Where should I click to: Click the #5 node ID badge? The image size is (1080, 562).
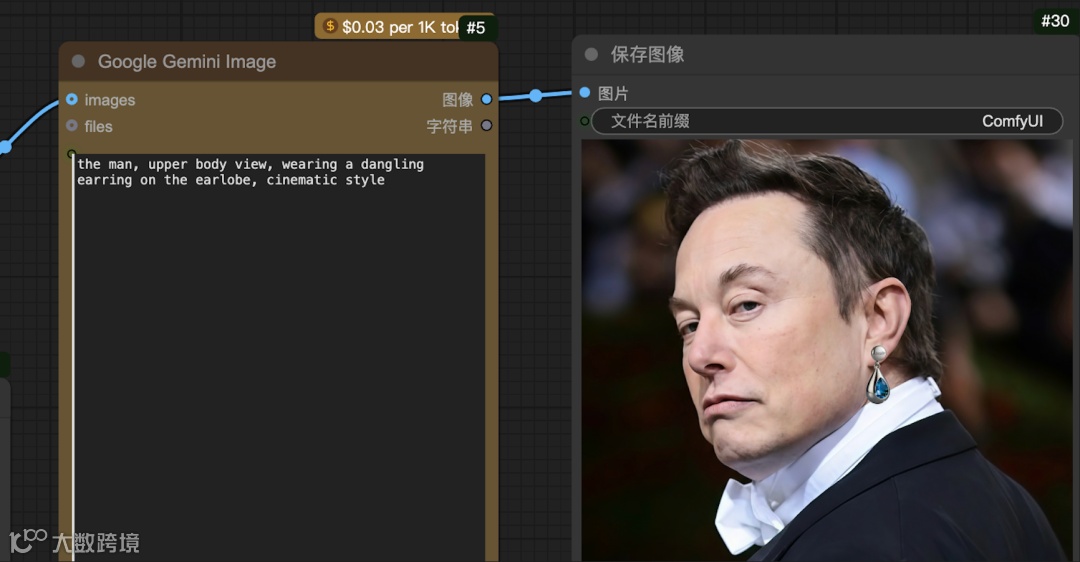pyautogui.click(x=476, y=28)
